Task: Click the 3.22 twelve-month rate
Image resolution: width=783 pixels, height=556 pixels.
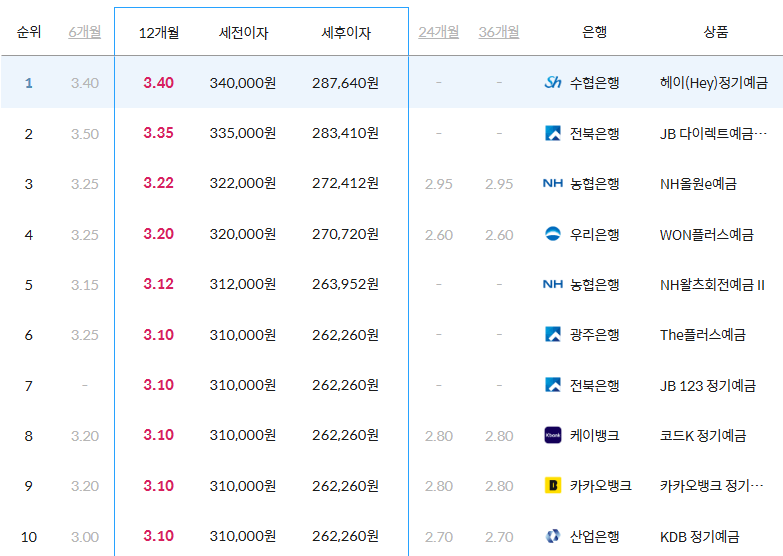Action: coord(158,183)
